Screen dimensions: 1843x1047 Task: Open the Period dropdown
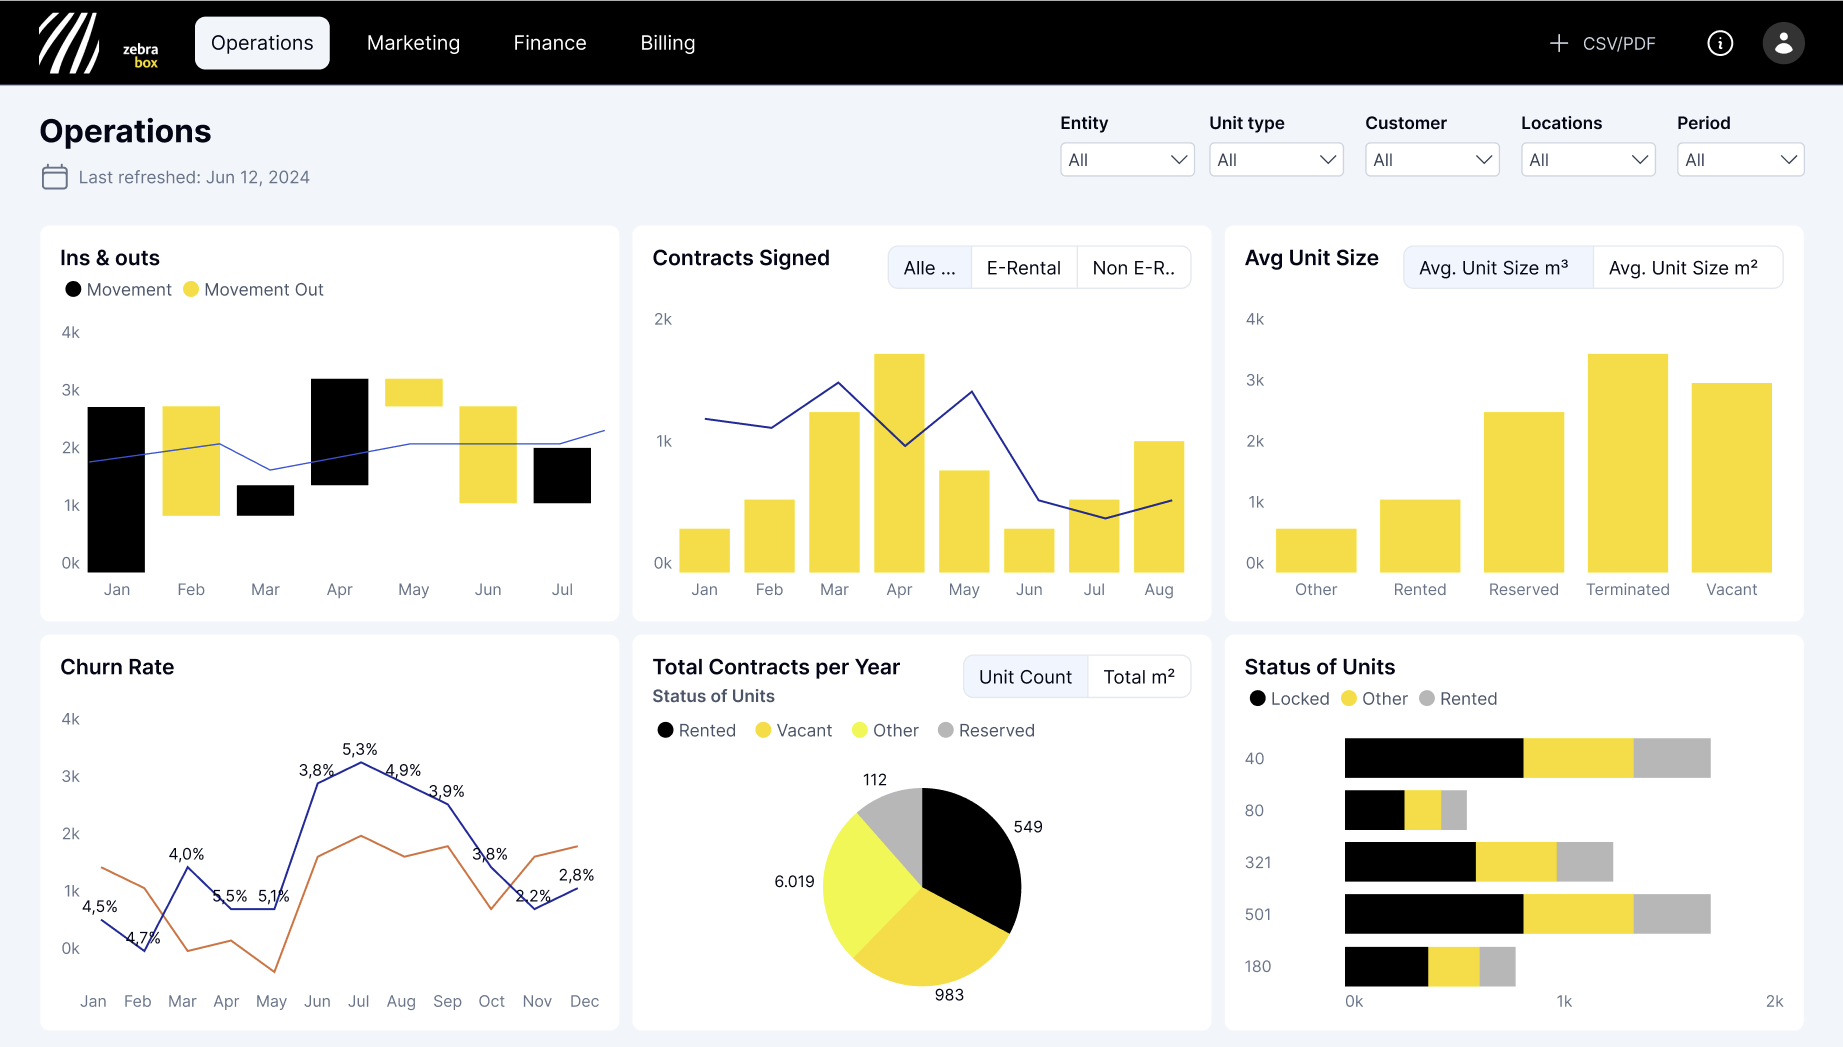pyautogui.click(x=1740, y=160)
